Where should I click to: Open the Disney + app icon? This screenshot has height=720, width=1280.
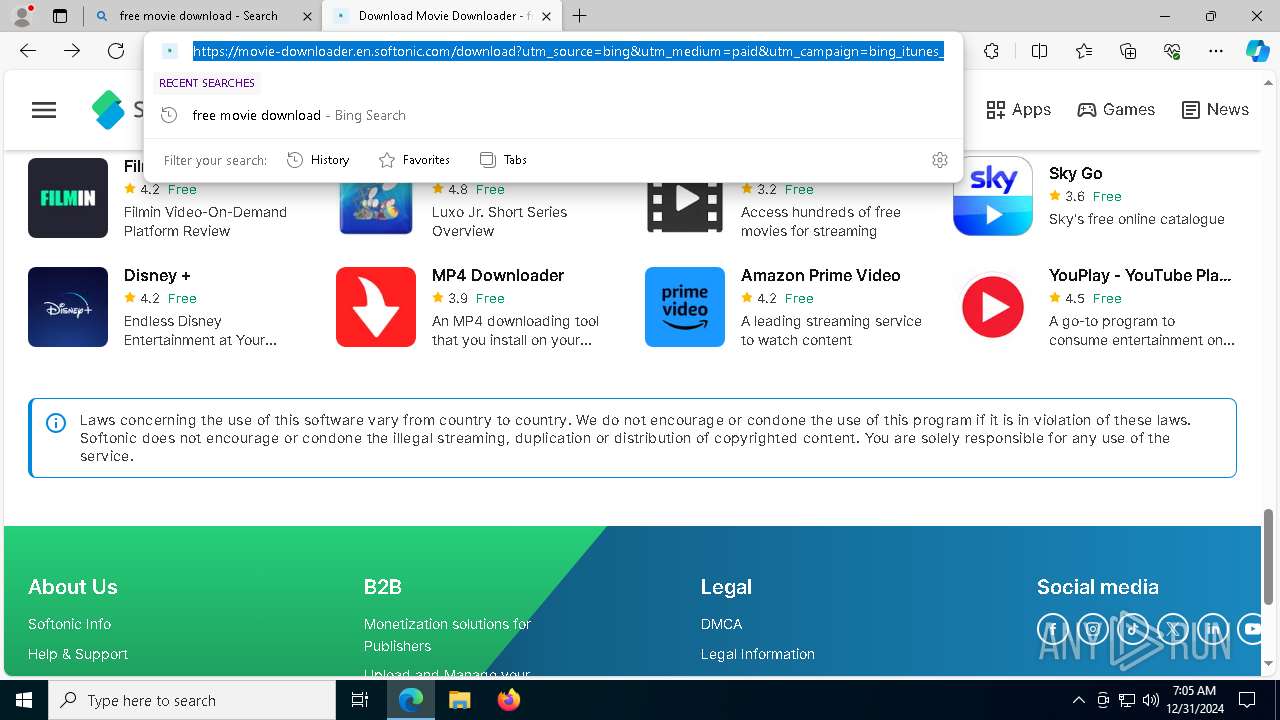coord(68,307)
